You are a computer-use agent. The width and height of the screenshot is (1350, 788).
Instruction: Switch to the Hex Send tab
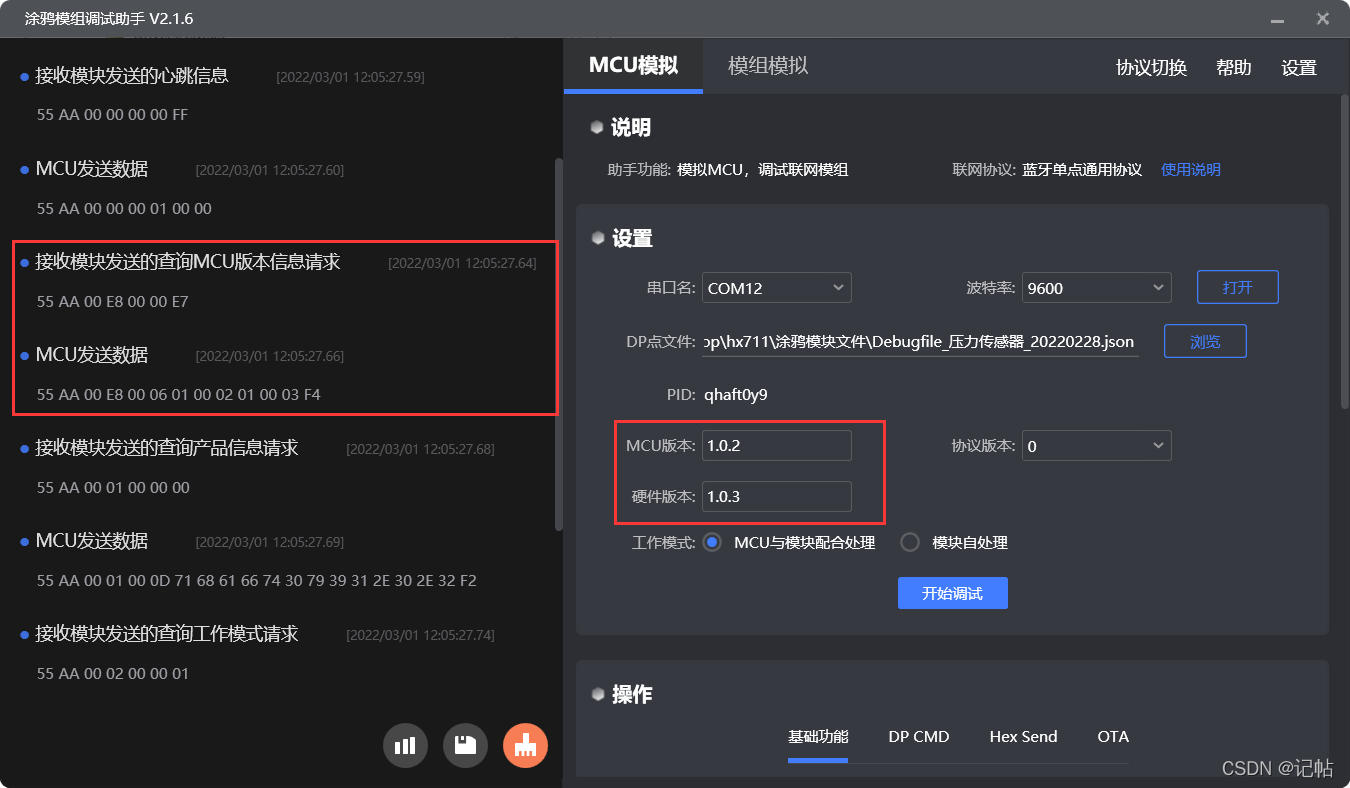point(1023,737)
